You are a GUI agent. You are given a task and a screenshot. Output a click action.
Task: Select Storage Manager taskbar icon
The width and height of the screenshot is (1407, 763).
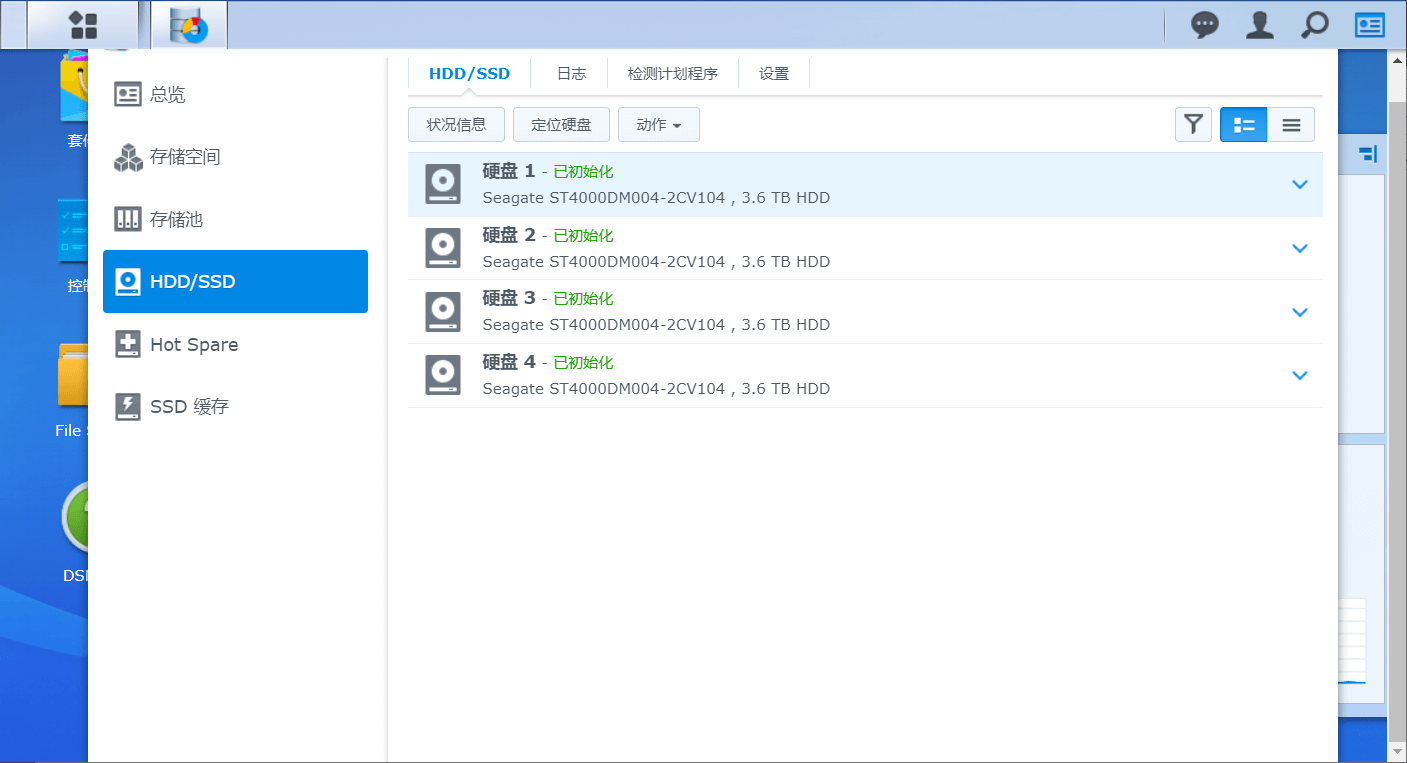click(189, 25)
